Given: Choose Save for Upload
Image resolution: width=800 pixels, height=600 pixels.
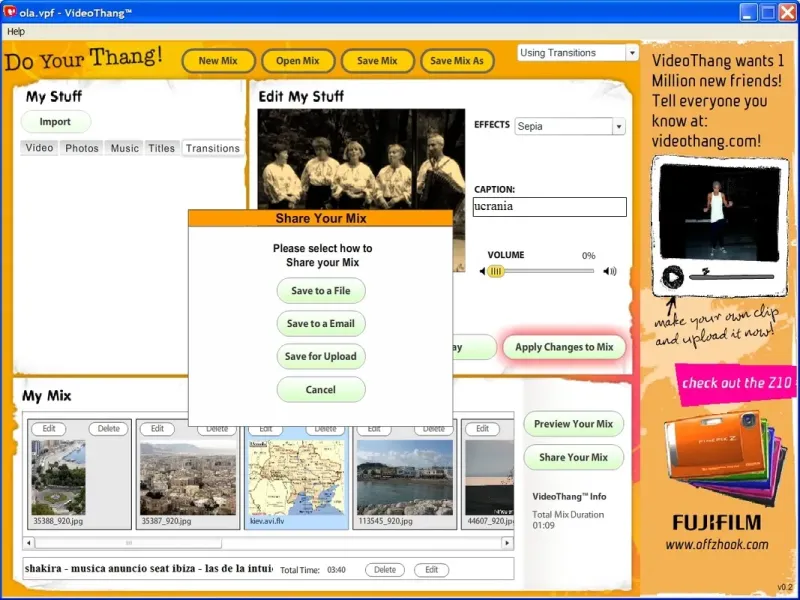Looking at the screenshot, I should (321, 356).
